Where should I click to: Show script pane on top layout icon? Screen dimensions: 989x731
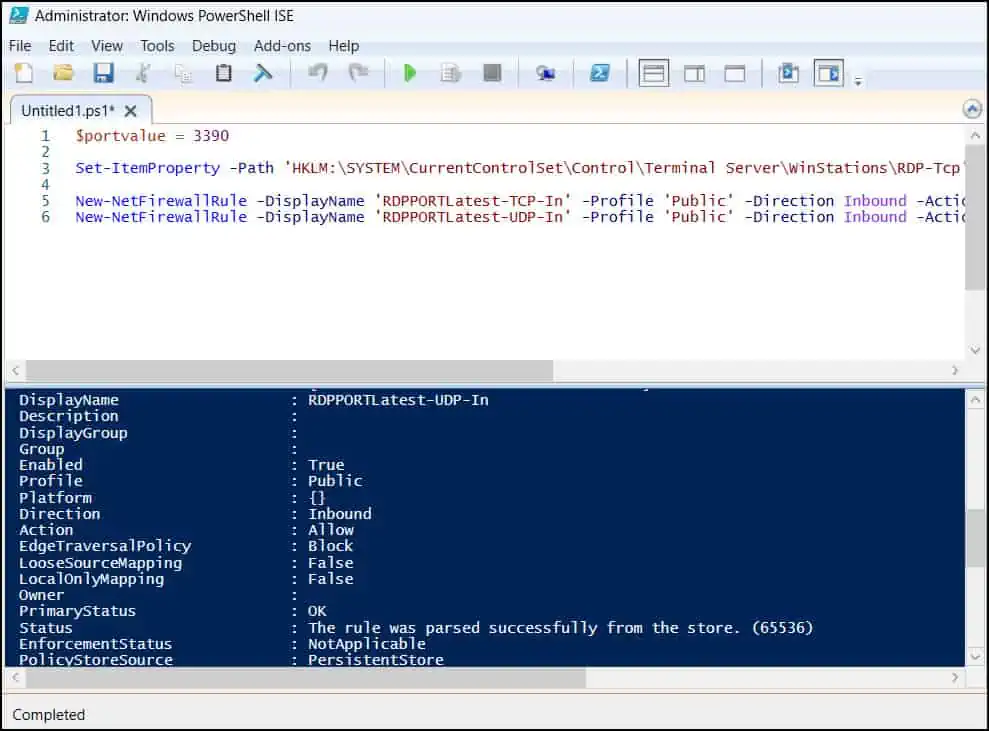(x=653, y=73)
